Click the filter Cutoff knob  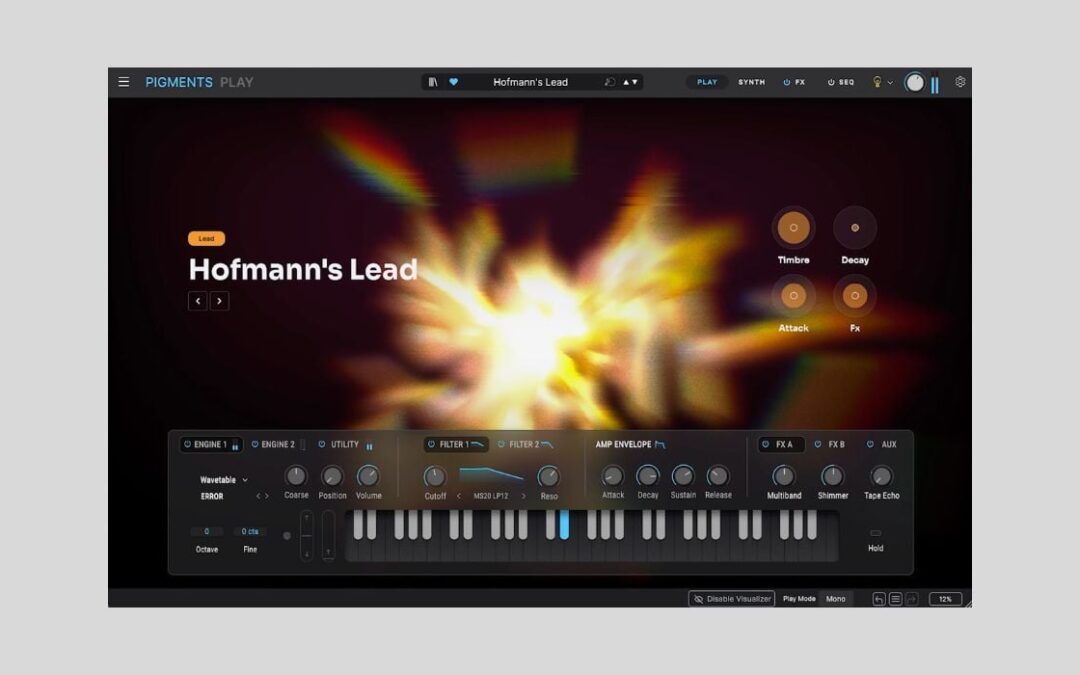[435, 477]
